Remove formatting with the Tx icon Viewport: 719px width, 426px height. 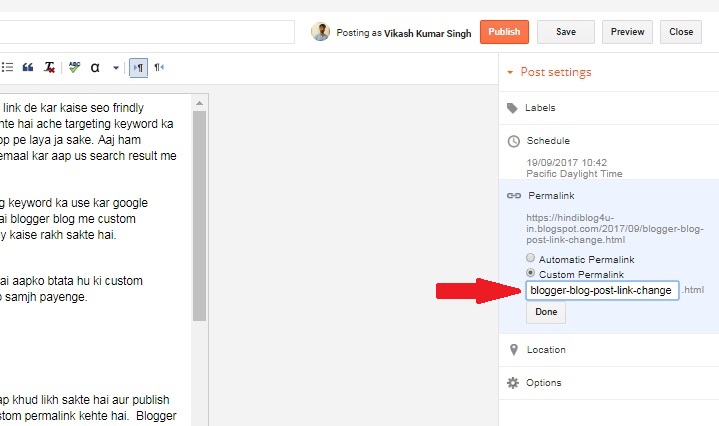pos(49,67)
